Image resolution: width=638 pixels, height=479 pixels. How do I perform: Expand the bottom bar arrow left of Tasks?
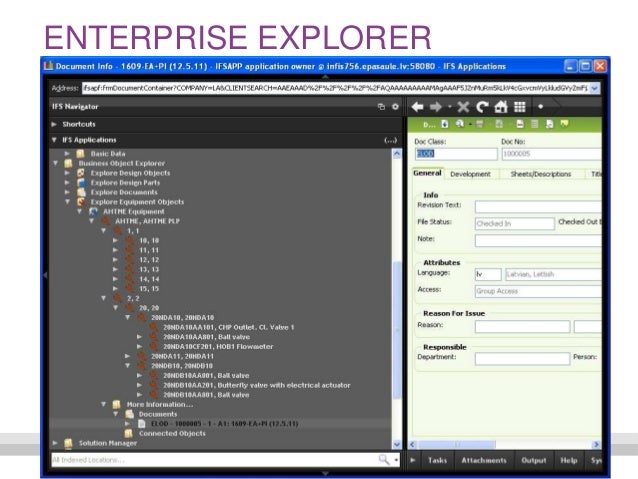(x=413, y=460)
